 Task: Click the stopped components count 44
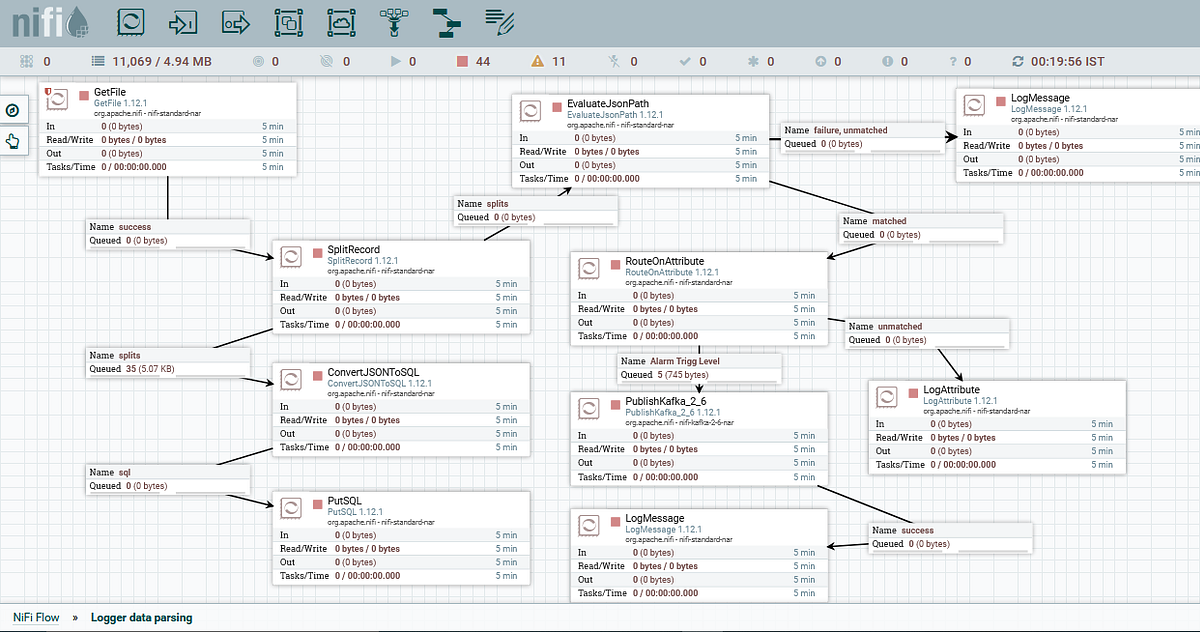(474, 61)
